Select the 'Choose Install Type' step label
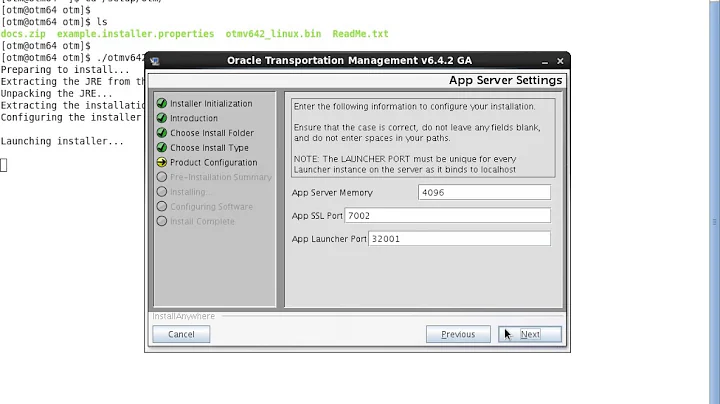Viewport: 720px width, 404px height. click(209, 148)
